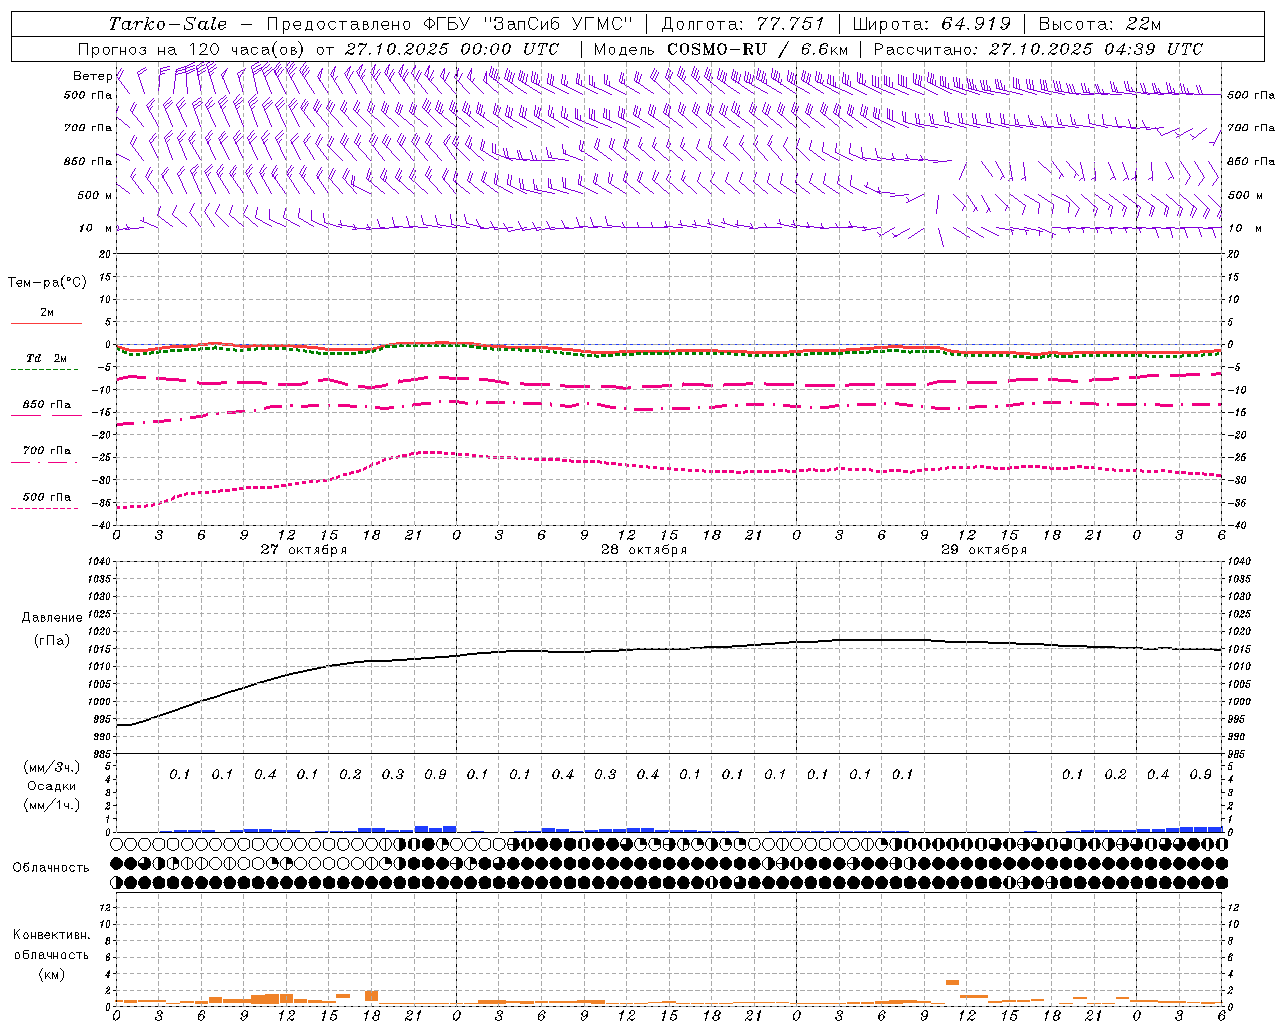Click the Ветер label of the wind panel
1280x1024 pixels.
click(x=93, y=76)
